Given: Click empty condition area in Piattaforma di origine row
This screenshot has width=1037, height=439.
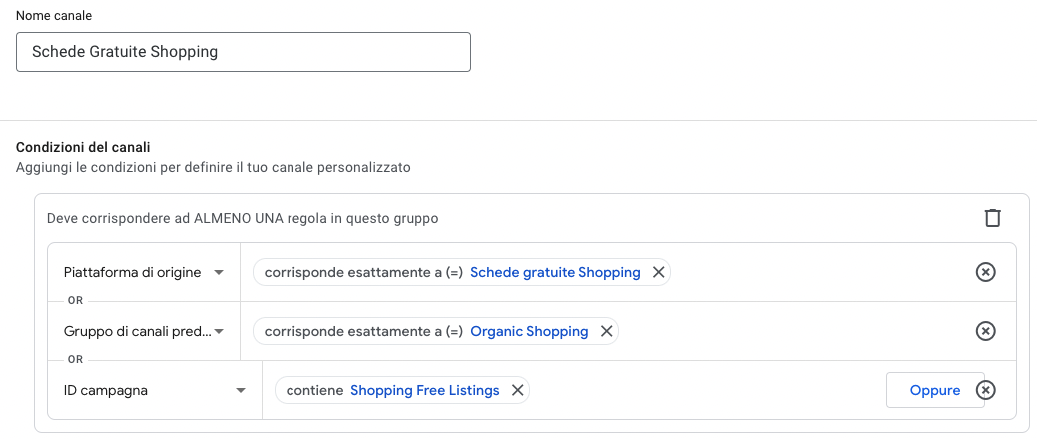Looking at the screenshot, I should pos(820,272).
